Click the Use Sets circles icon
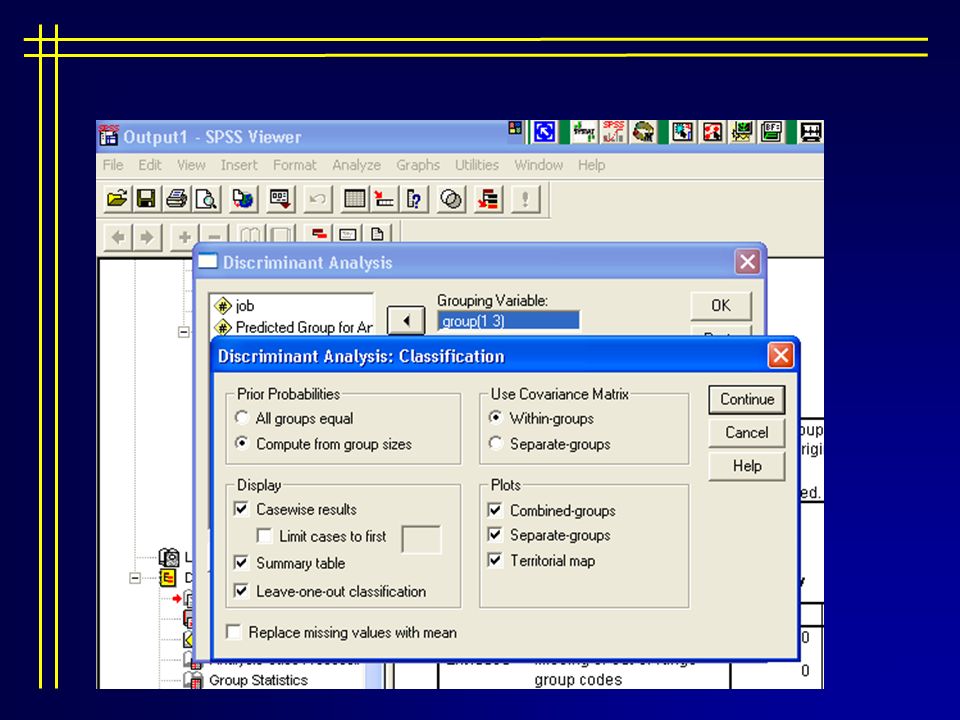The image size is (960, 720). pyautogui.click(x=451, y=198)
